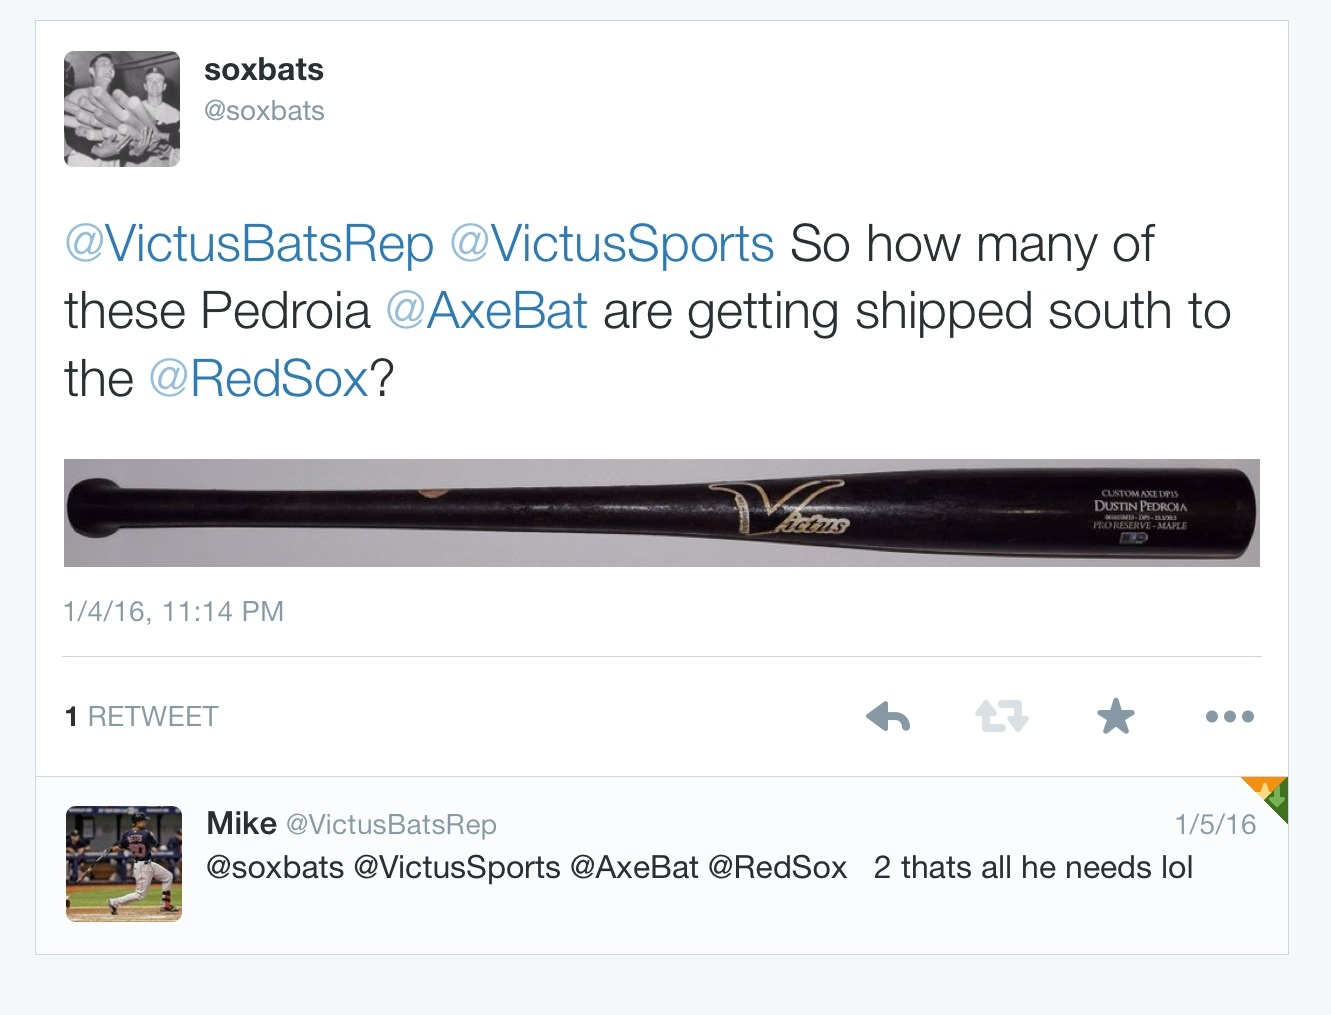Open the @VictusBatsRep mention in the tweet

tap(249, 244)
